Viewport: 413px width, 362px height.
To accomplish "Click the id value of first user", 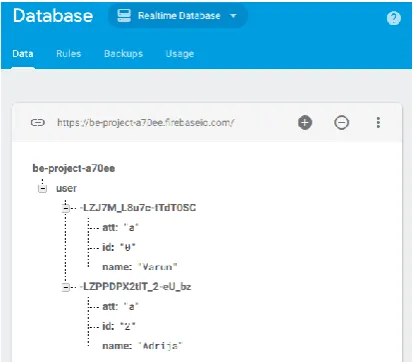I will coord(127,247).
